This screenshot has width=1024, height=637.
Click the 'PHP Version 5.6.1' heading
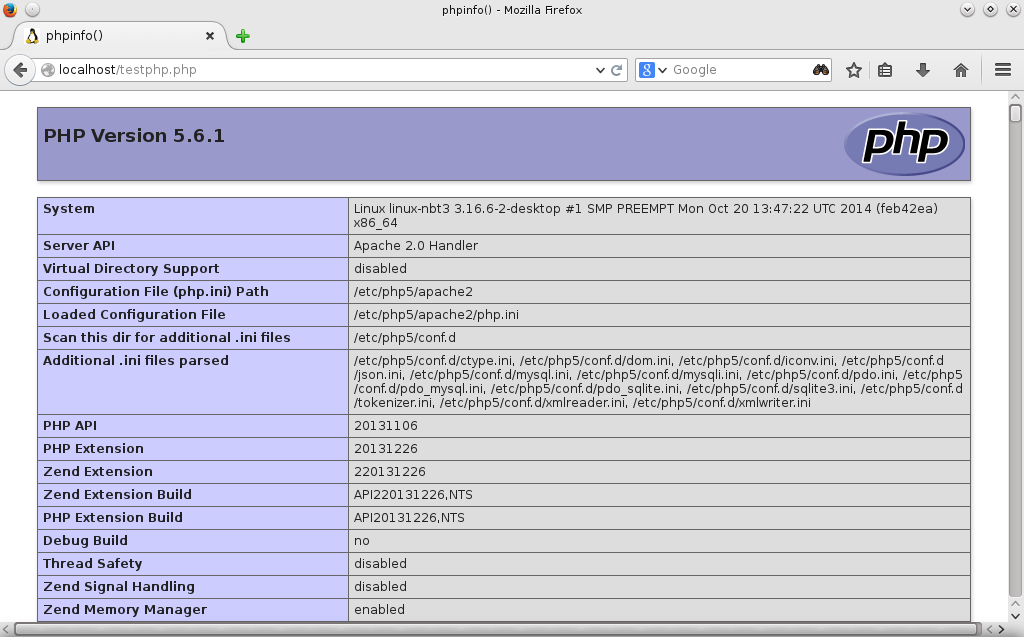tap(134, 136)
